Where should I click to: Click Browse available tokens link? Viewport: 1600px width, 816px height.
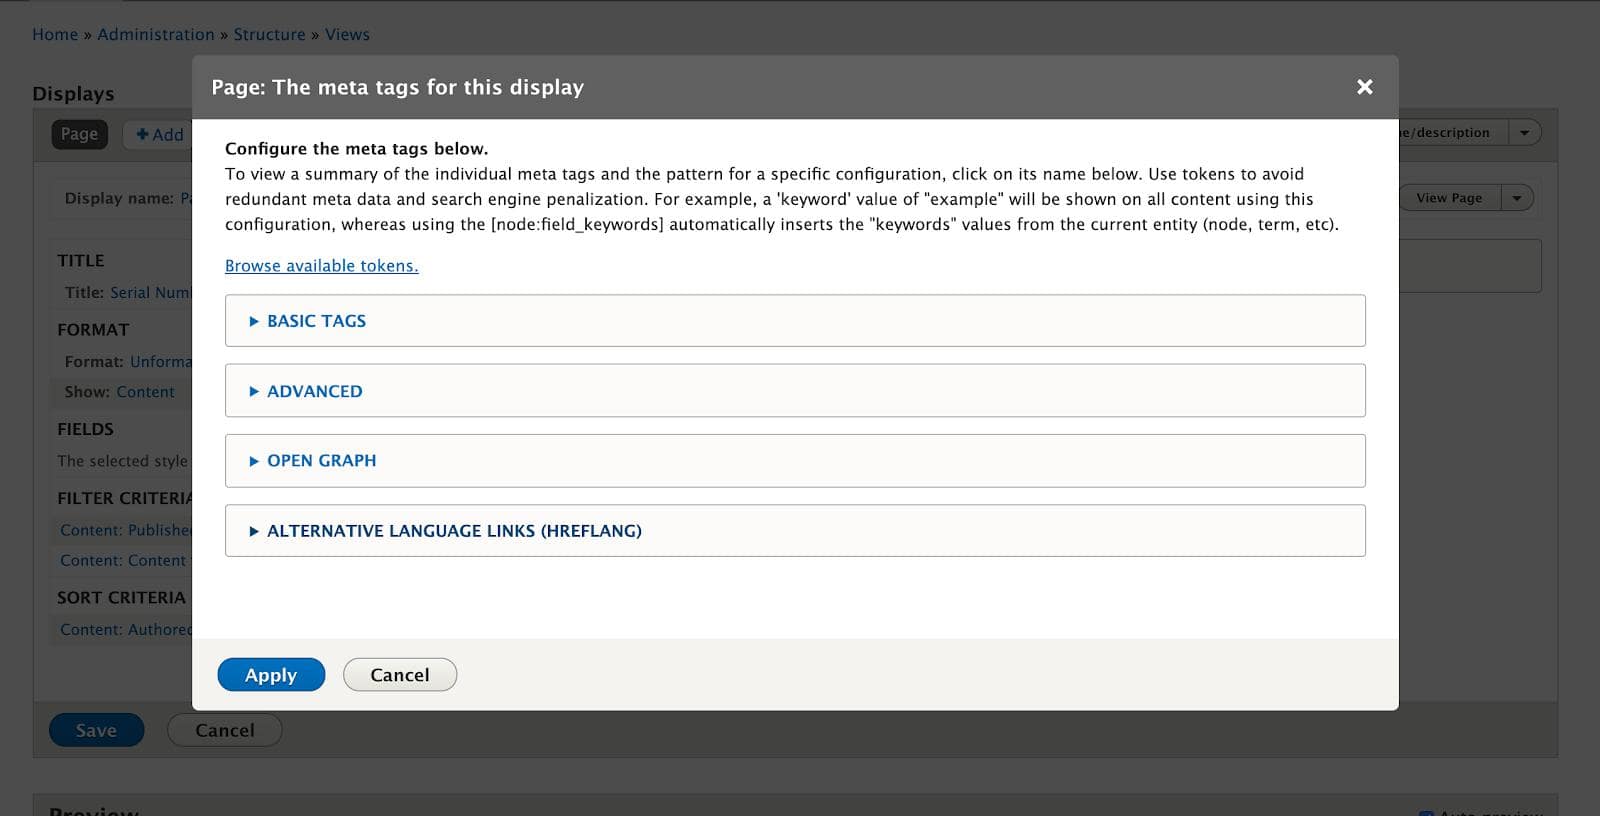click(321, 266)
